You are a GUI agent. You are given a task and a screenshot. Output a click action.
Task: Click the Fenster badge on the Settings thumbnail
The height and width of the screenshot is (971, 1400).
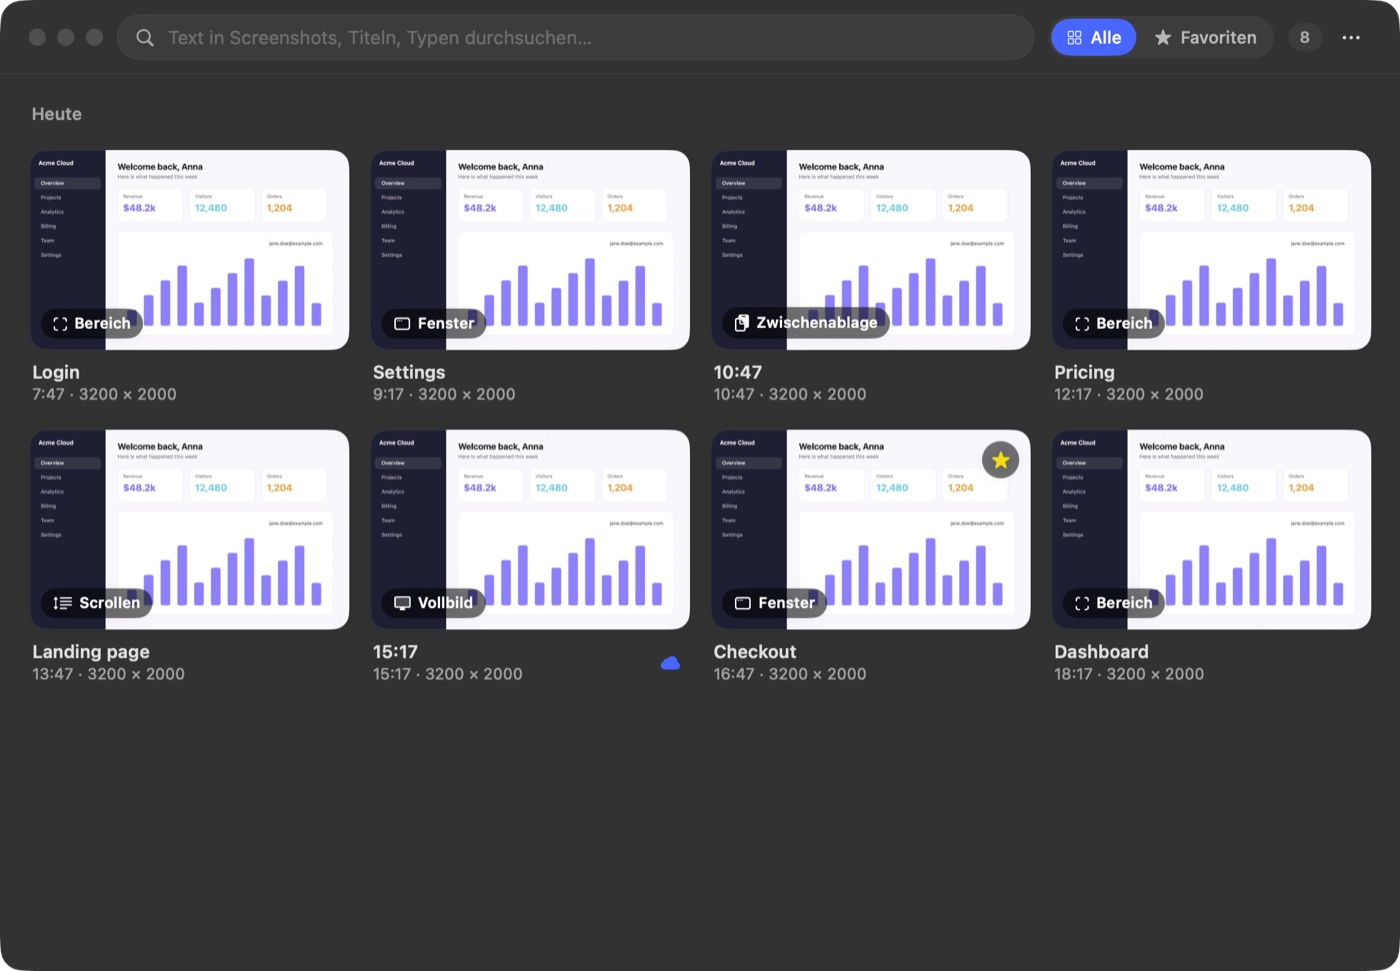click(434, 323)
